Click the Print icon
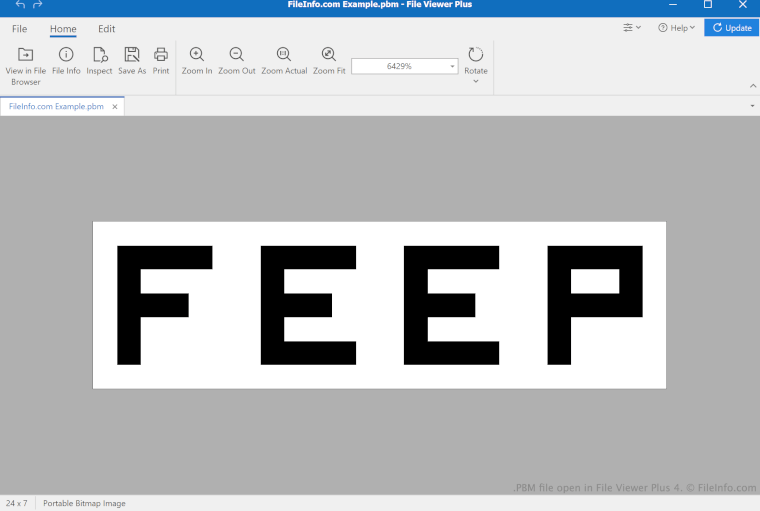 tap(161, 55)
